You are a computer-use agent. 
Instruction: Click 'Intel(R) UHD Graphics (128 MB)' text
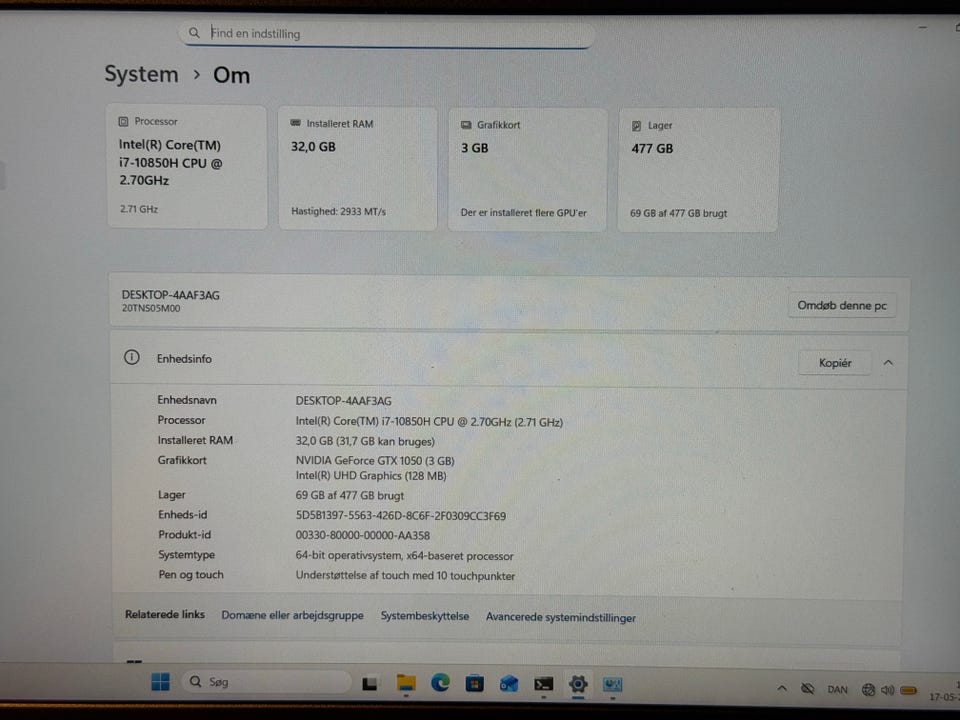point(371,476)
